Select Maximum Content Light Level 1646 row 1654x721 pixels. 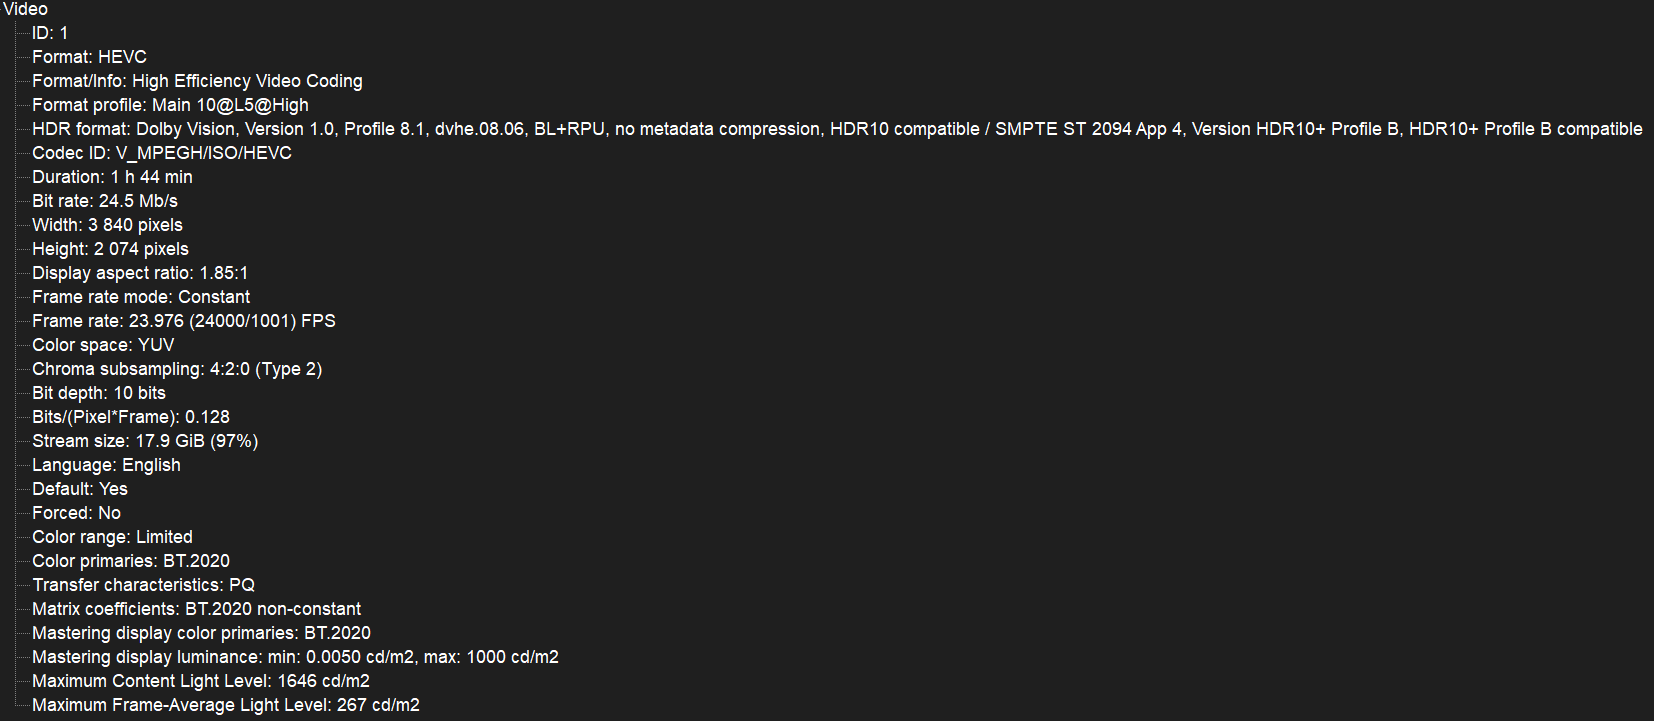tap(200, 681)
